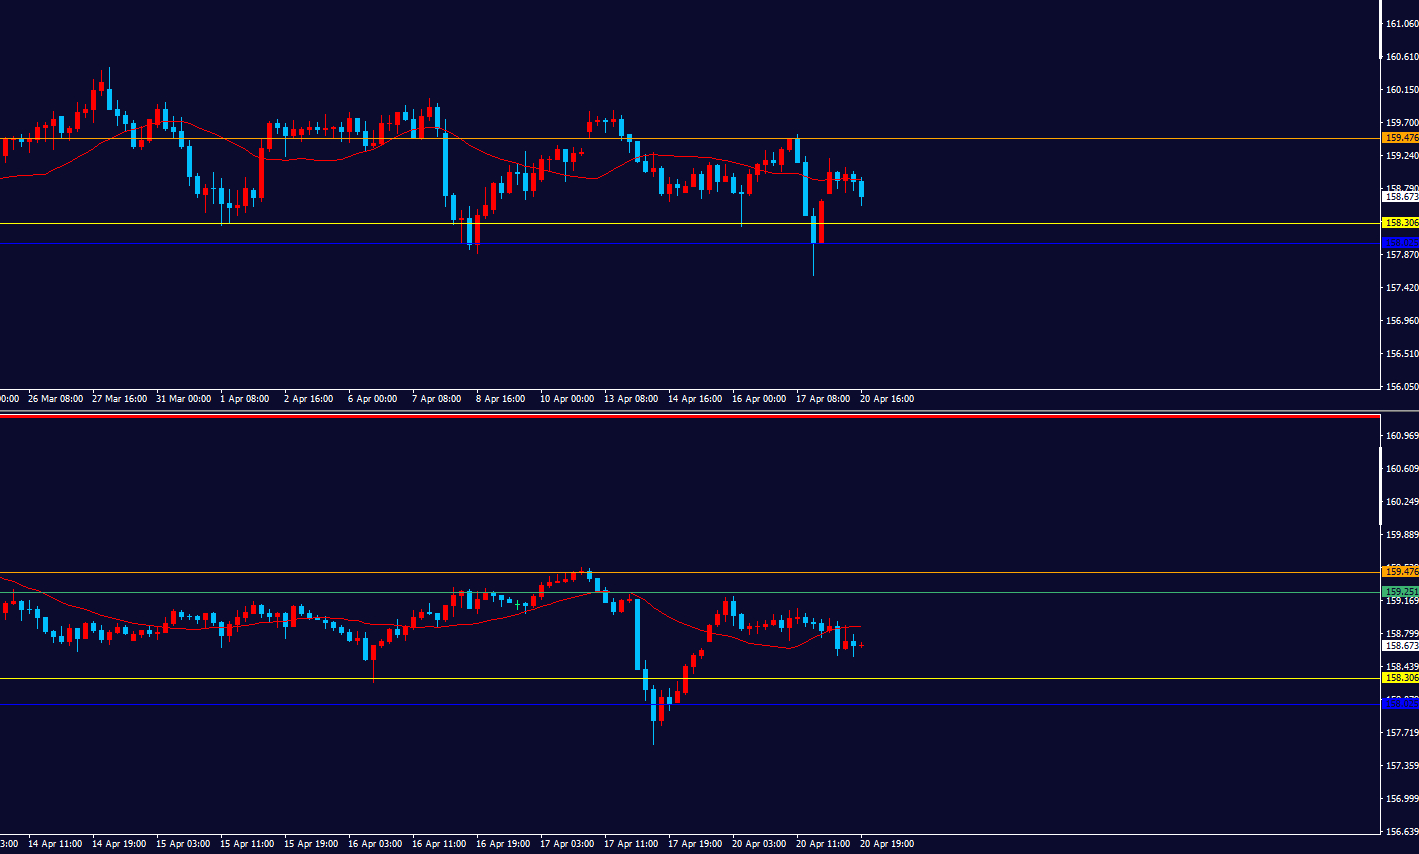Select the 160.969 value on lower price scale
The width and height of the screenshot is (1419, 854).
pyautogui.click(x=1401, y=436)
